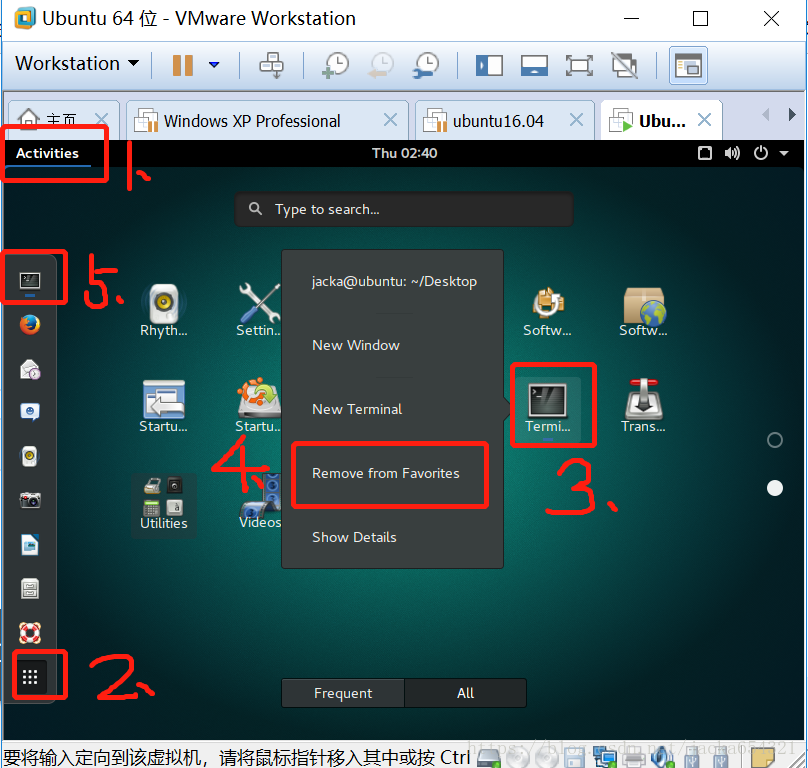Open the Software box-and-globe app icon
The image size is (808, 768).
[643, 311]
